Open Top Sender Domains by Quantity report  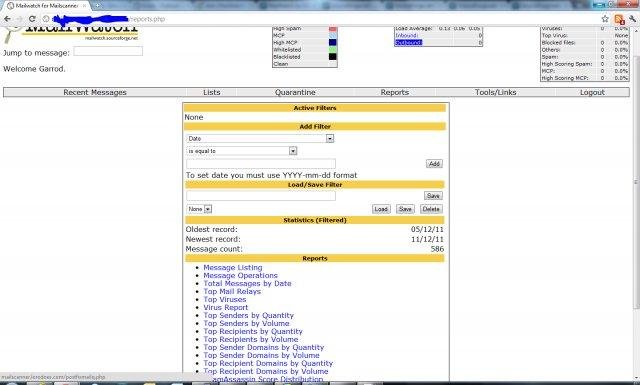[264, 347]
